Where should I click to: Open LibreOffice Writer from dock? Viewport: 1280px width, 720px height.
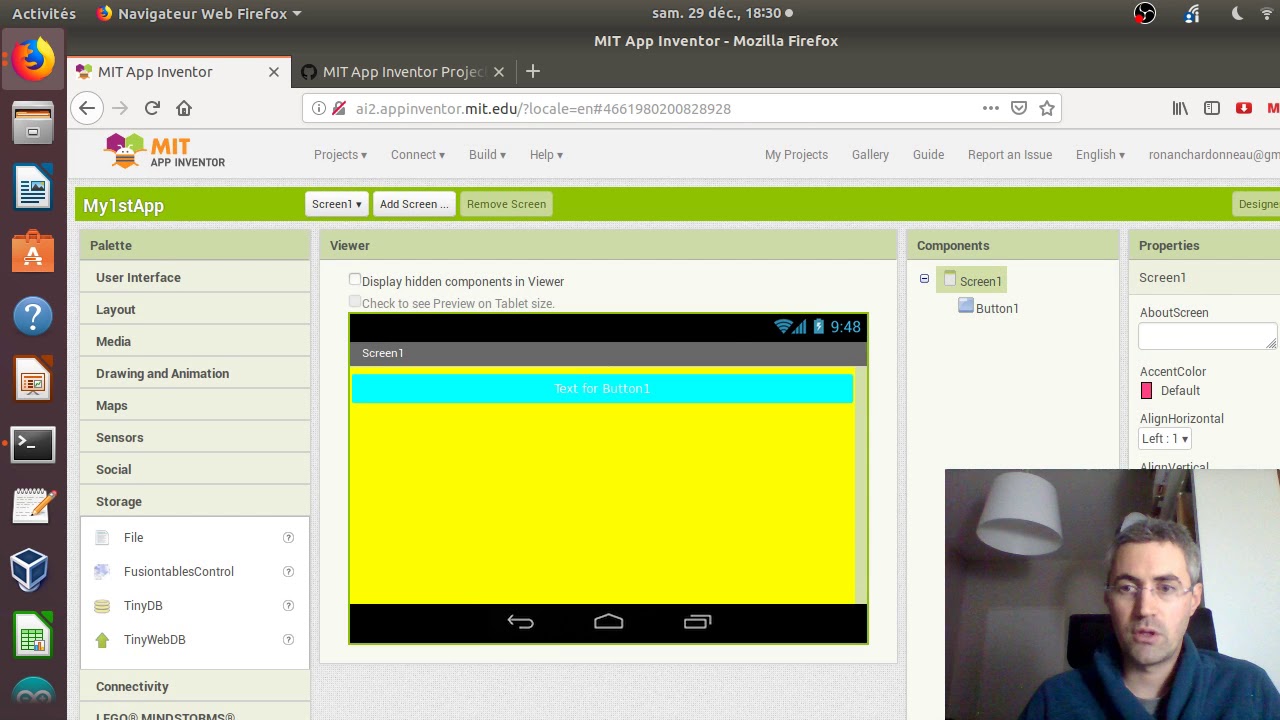[x=33, y=187]
